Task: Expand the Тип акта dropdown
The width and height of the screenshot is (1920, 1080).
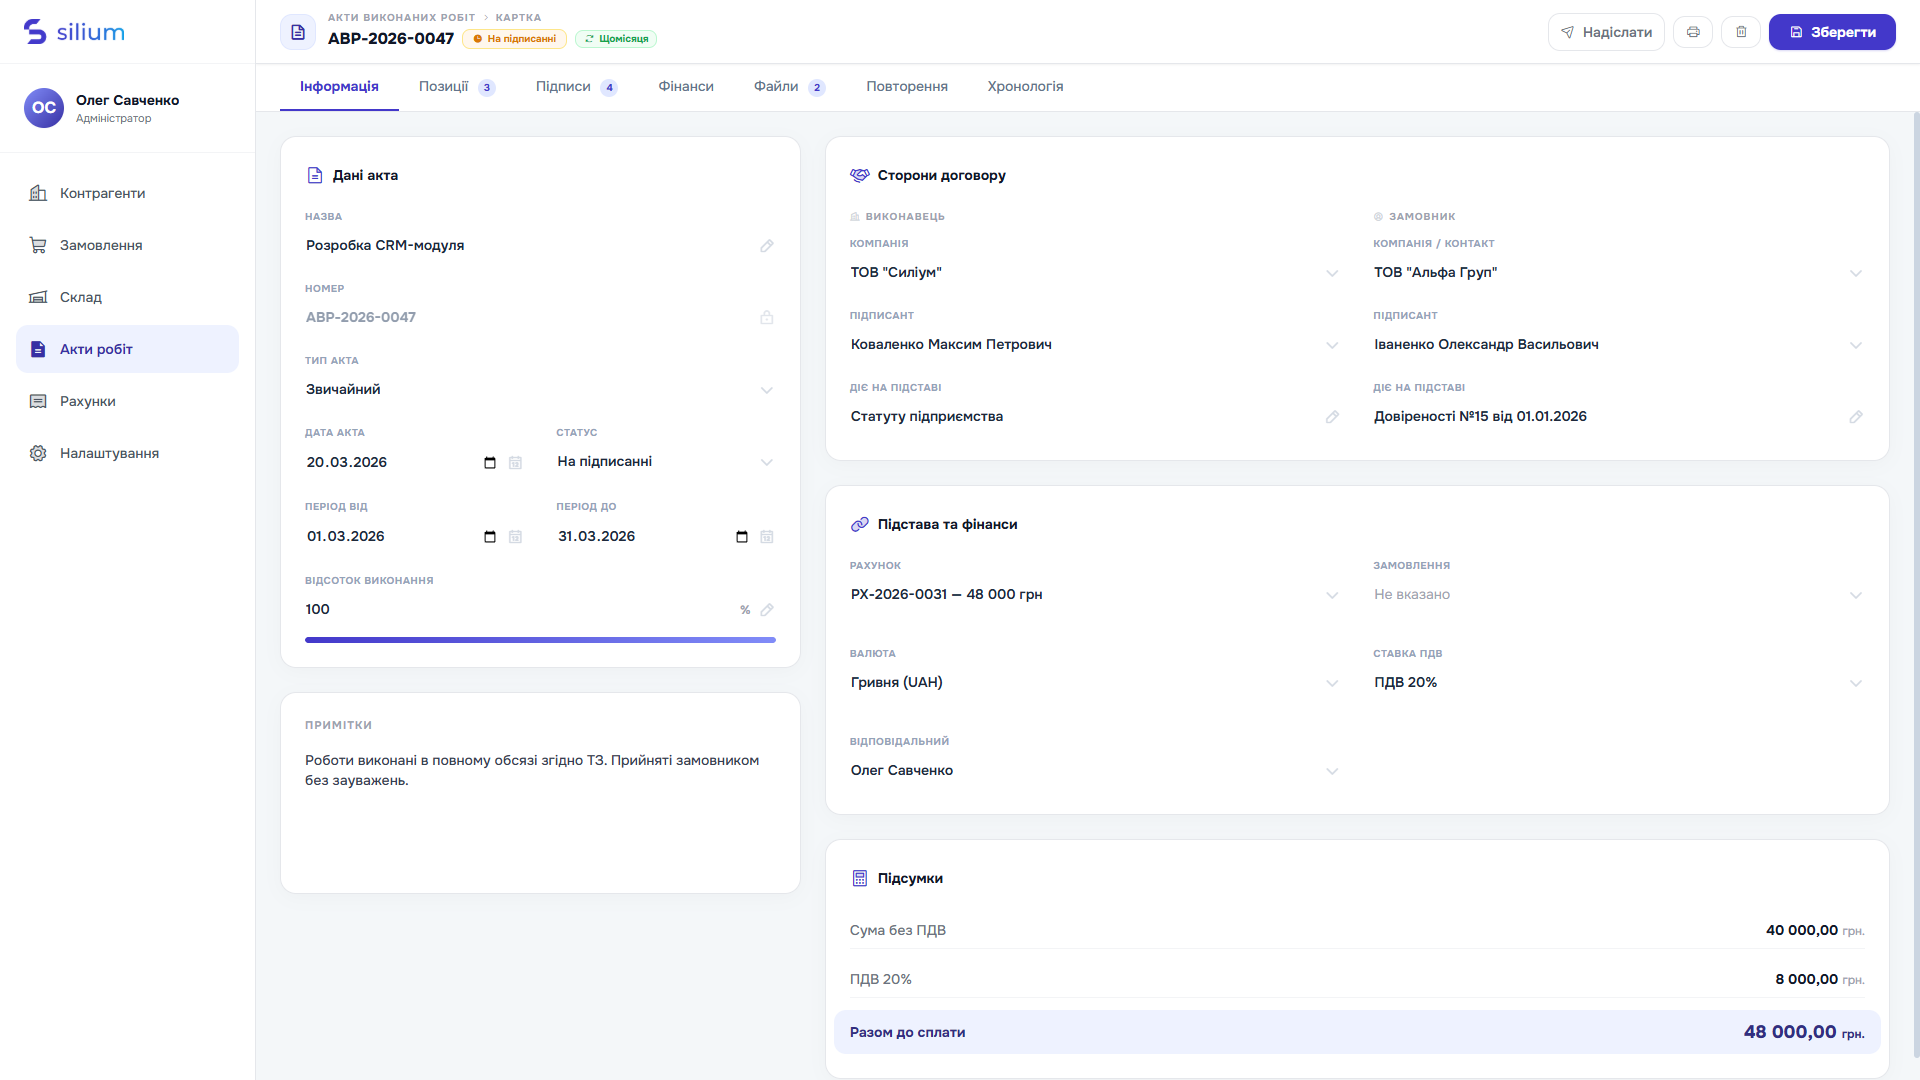Action: pyautogui.click(x=540, y=390)
